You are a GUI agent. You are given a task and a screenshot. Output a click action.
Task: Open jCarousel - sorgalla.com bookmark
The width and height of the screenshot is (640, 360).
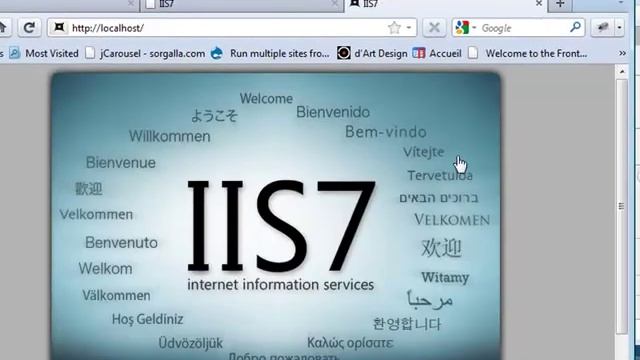coord(145,53)
